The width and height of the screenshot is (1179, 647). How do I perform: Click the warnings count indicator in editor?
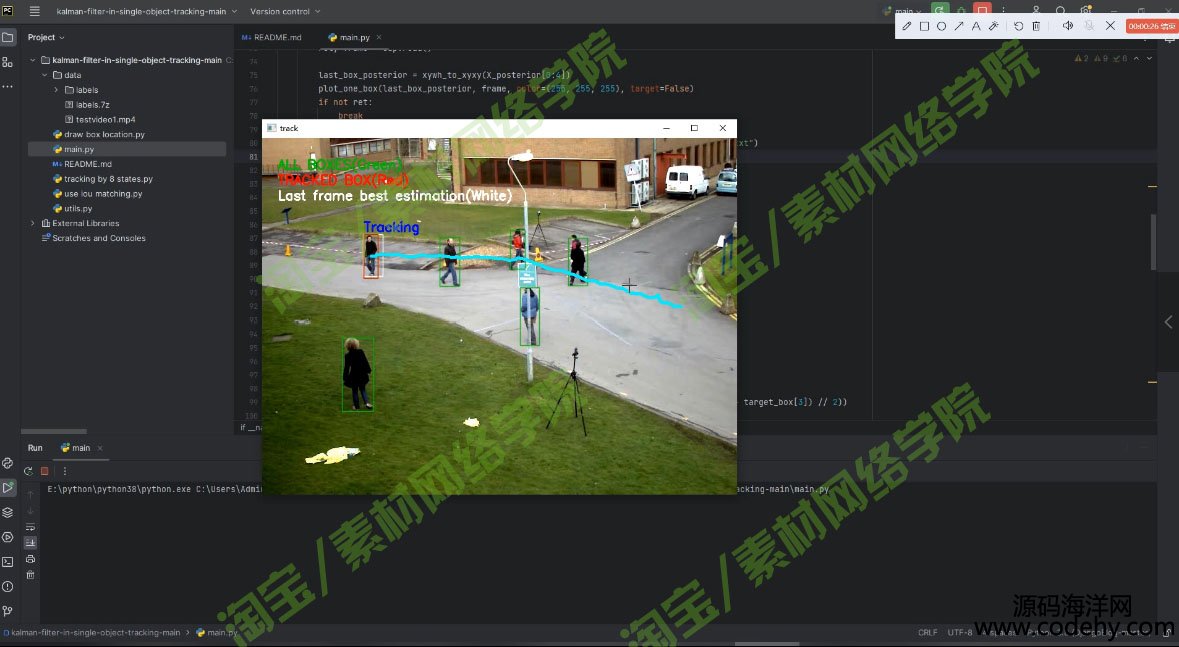1081,58
